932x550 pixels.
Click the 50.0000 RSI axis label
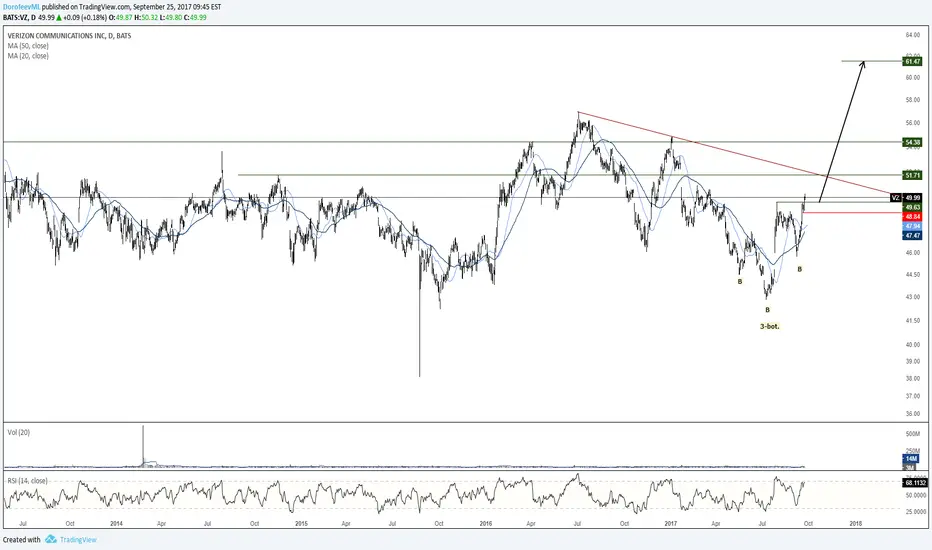[x=915, y=495]
